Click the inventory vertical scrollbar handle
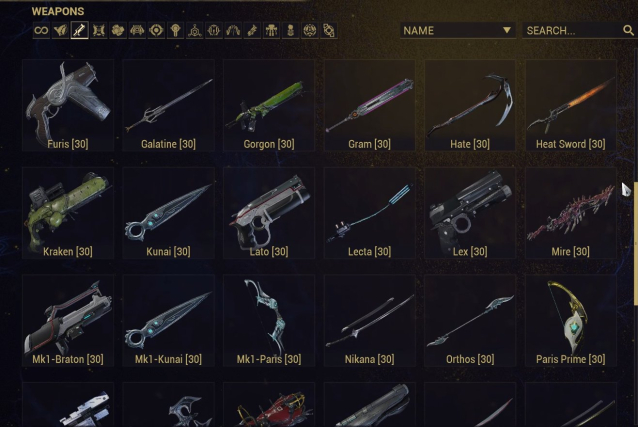The height and width of the screenshot is (427, 638). [636, 244]
